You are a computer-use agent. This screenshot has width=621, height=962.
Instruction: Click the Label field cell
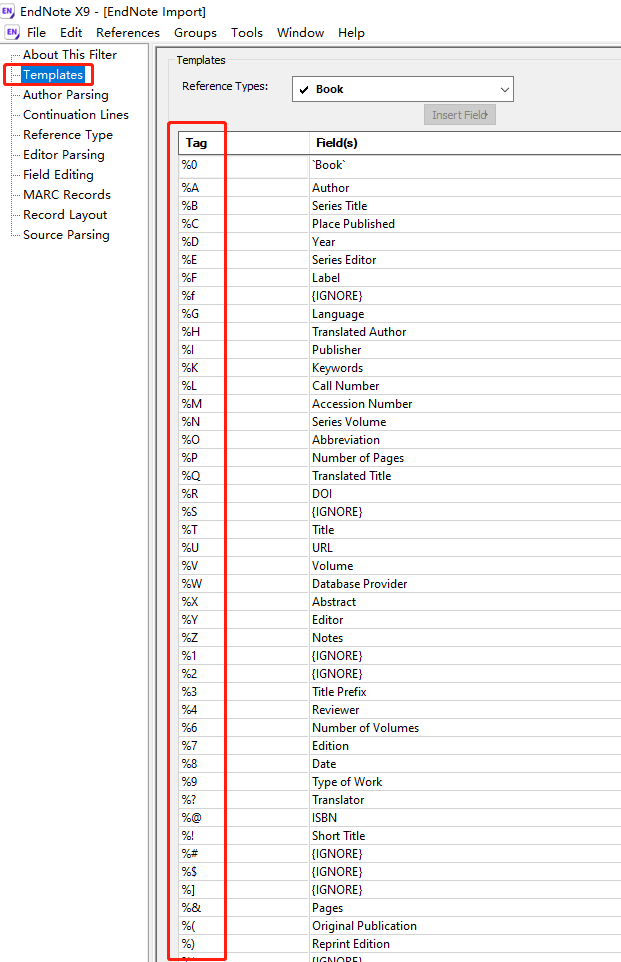(x=465, y=278)
